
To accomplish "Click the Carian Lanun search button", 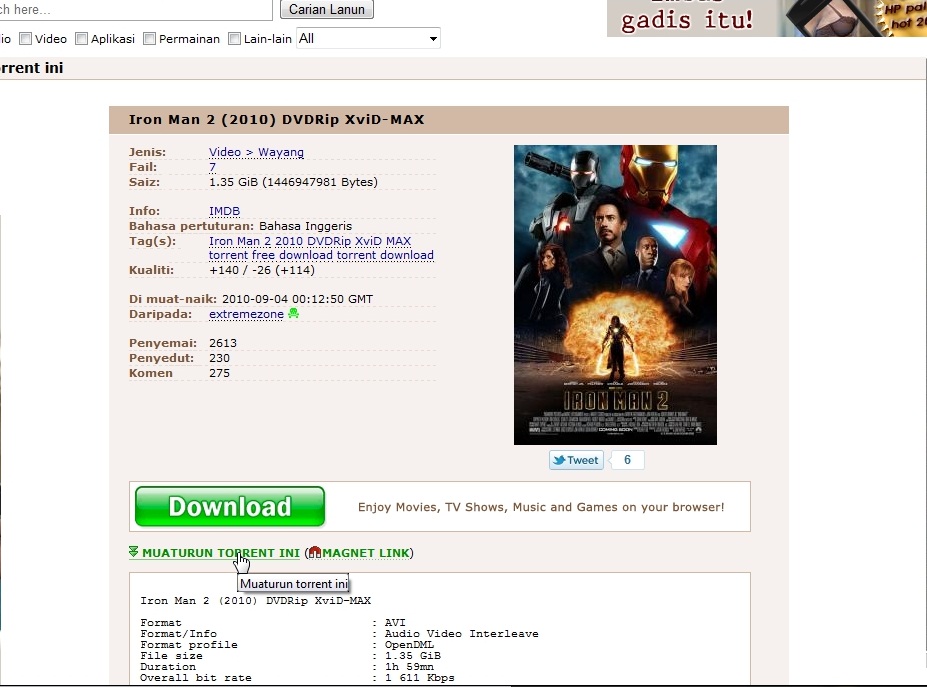I will pyautogui.click(x=327, y=9).
